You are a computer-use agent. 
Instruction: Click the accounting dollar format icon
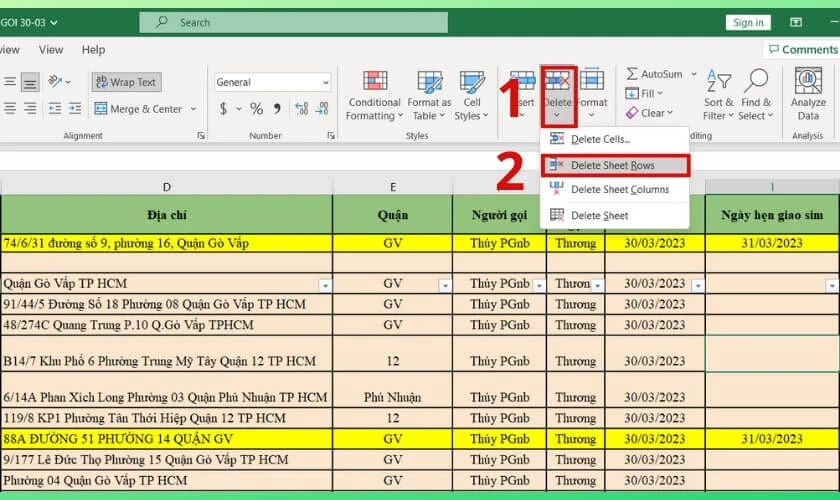point(223,109)
